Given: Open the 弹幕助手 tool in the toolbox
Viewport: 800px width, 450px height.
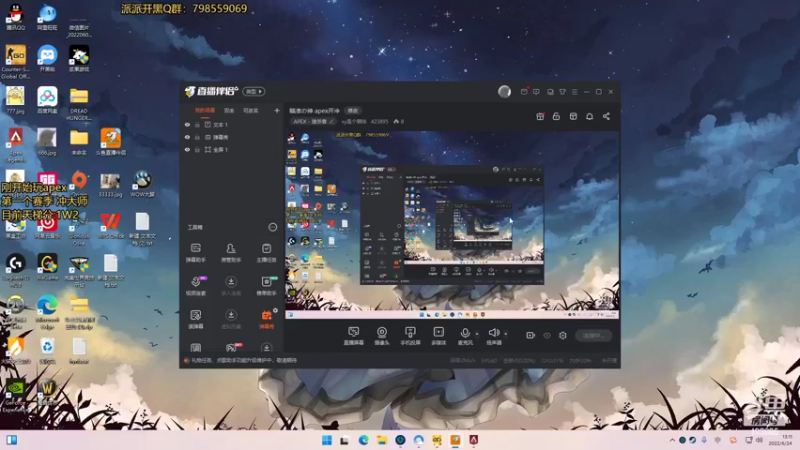Looking at the screenshot, I should pos(195,252).
